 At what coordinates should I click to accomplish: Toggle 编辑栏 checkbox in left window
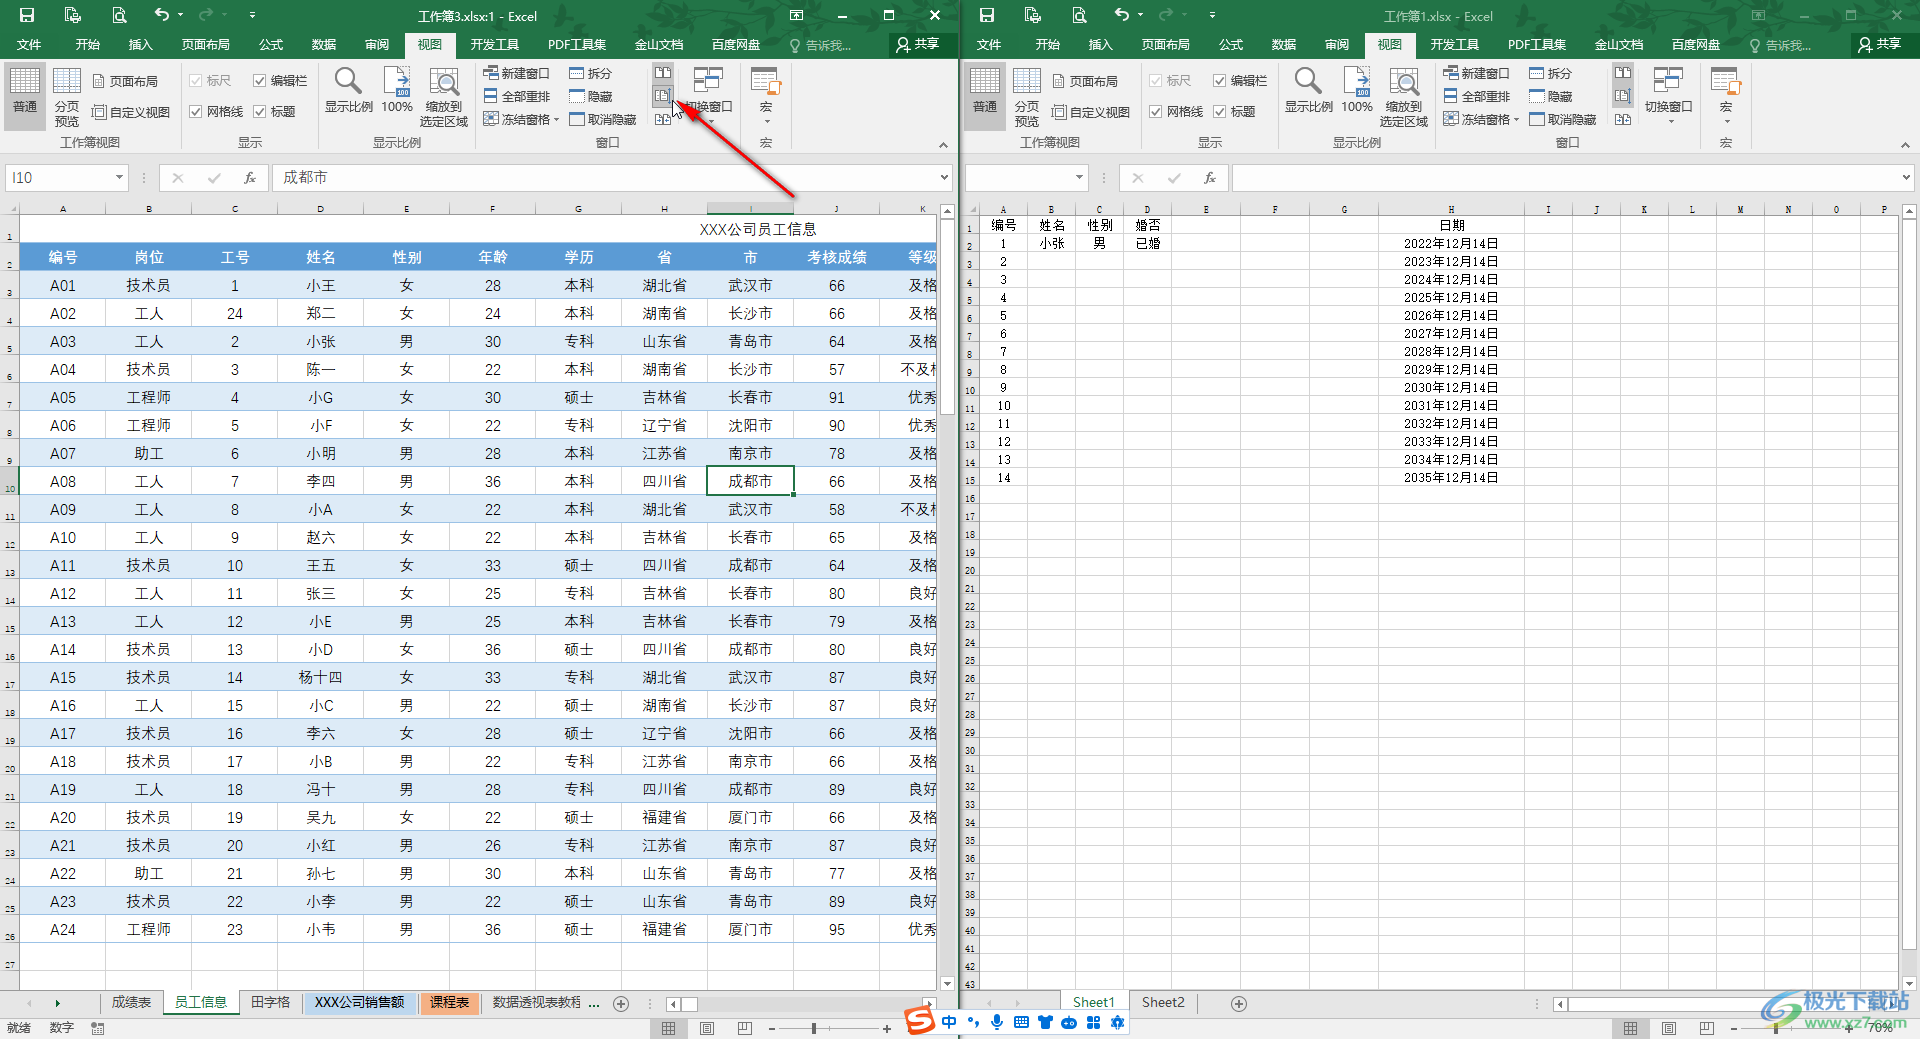(280, 81)
